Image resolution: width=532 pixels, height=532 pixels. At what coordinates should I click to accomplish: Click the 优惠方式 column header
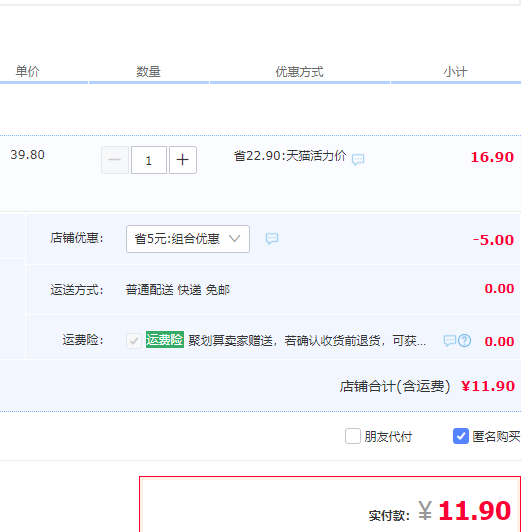pyautogui.click(x=299, y=72)
